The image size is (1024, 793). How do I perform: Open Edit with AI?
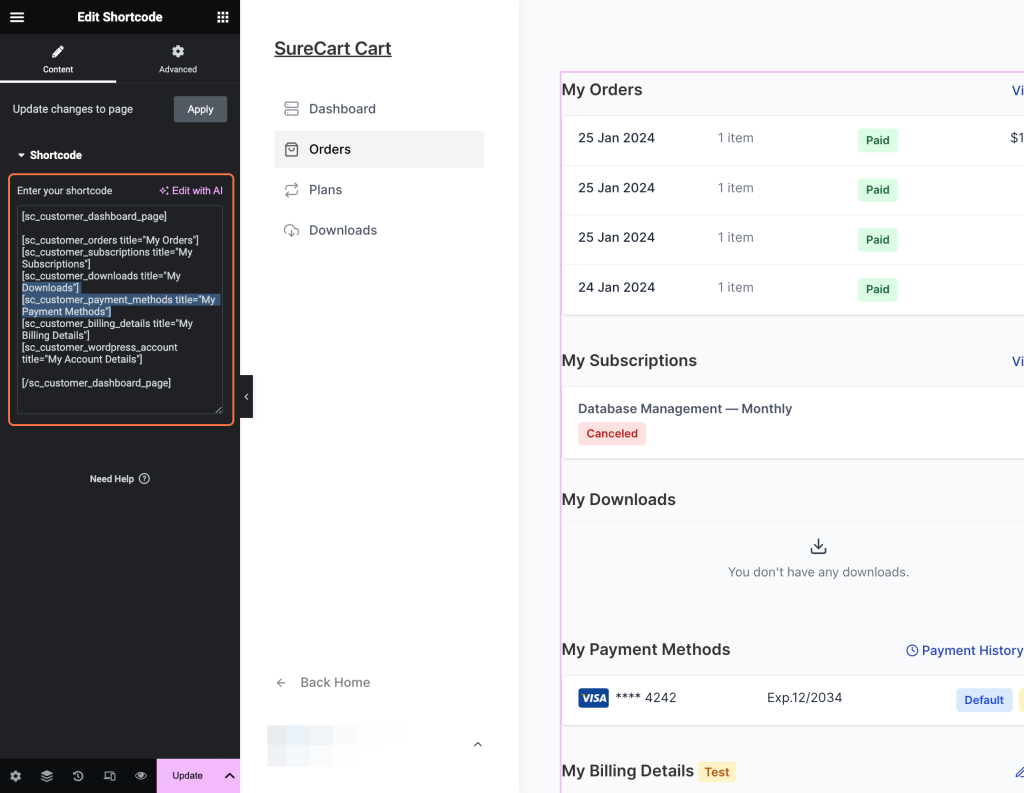(x=191, y=190)
